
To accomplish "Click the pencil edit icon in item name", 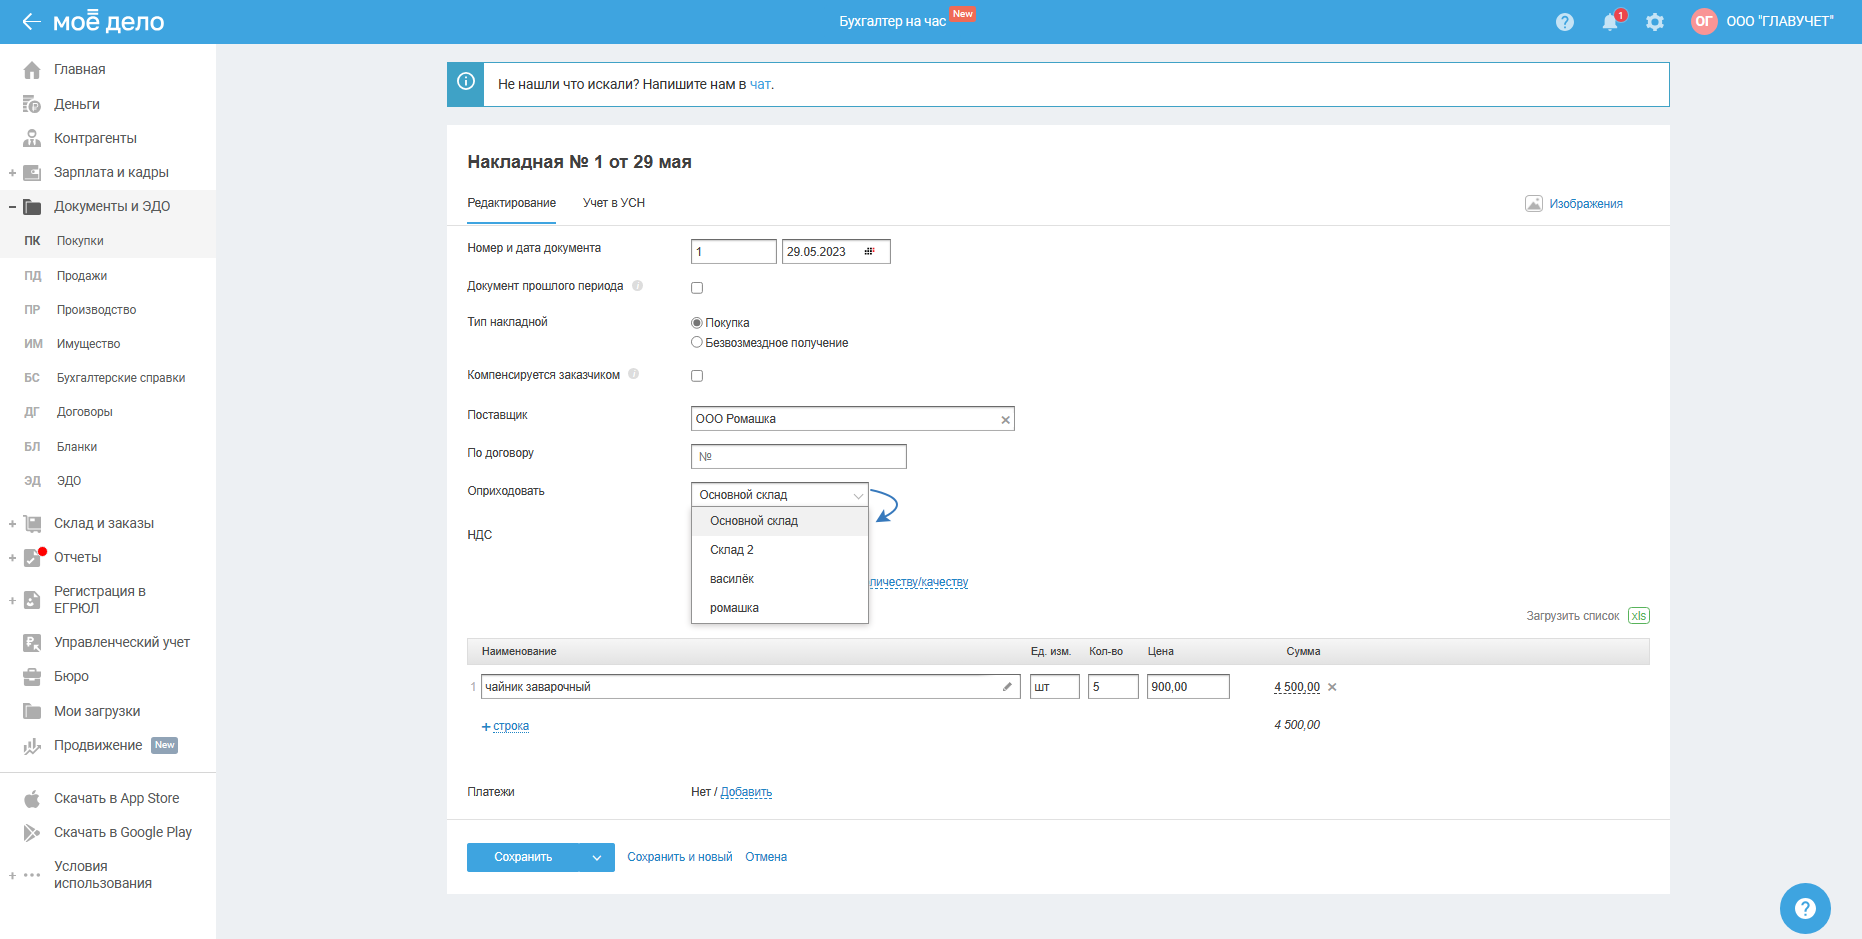I will pos(1007,687).
